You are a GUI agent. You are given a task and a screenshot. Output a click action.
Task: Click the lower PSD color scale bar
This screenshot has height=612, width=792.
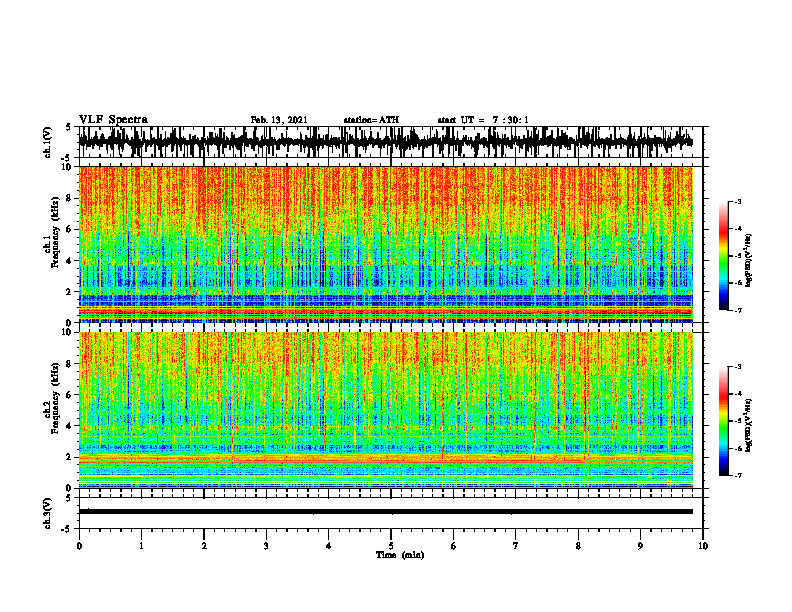click(x=724, y=421)
